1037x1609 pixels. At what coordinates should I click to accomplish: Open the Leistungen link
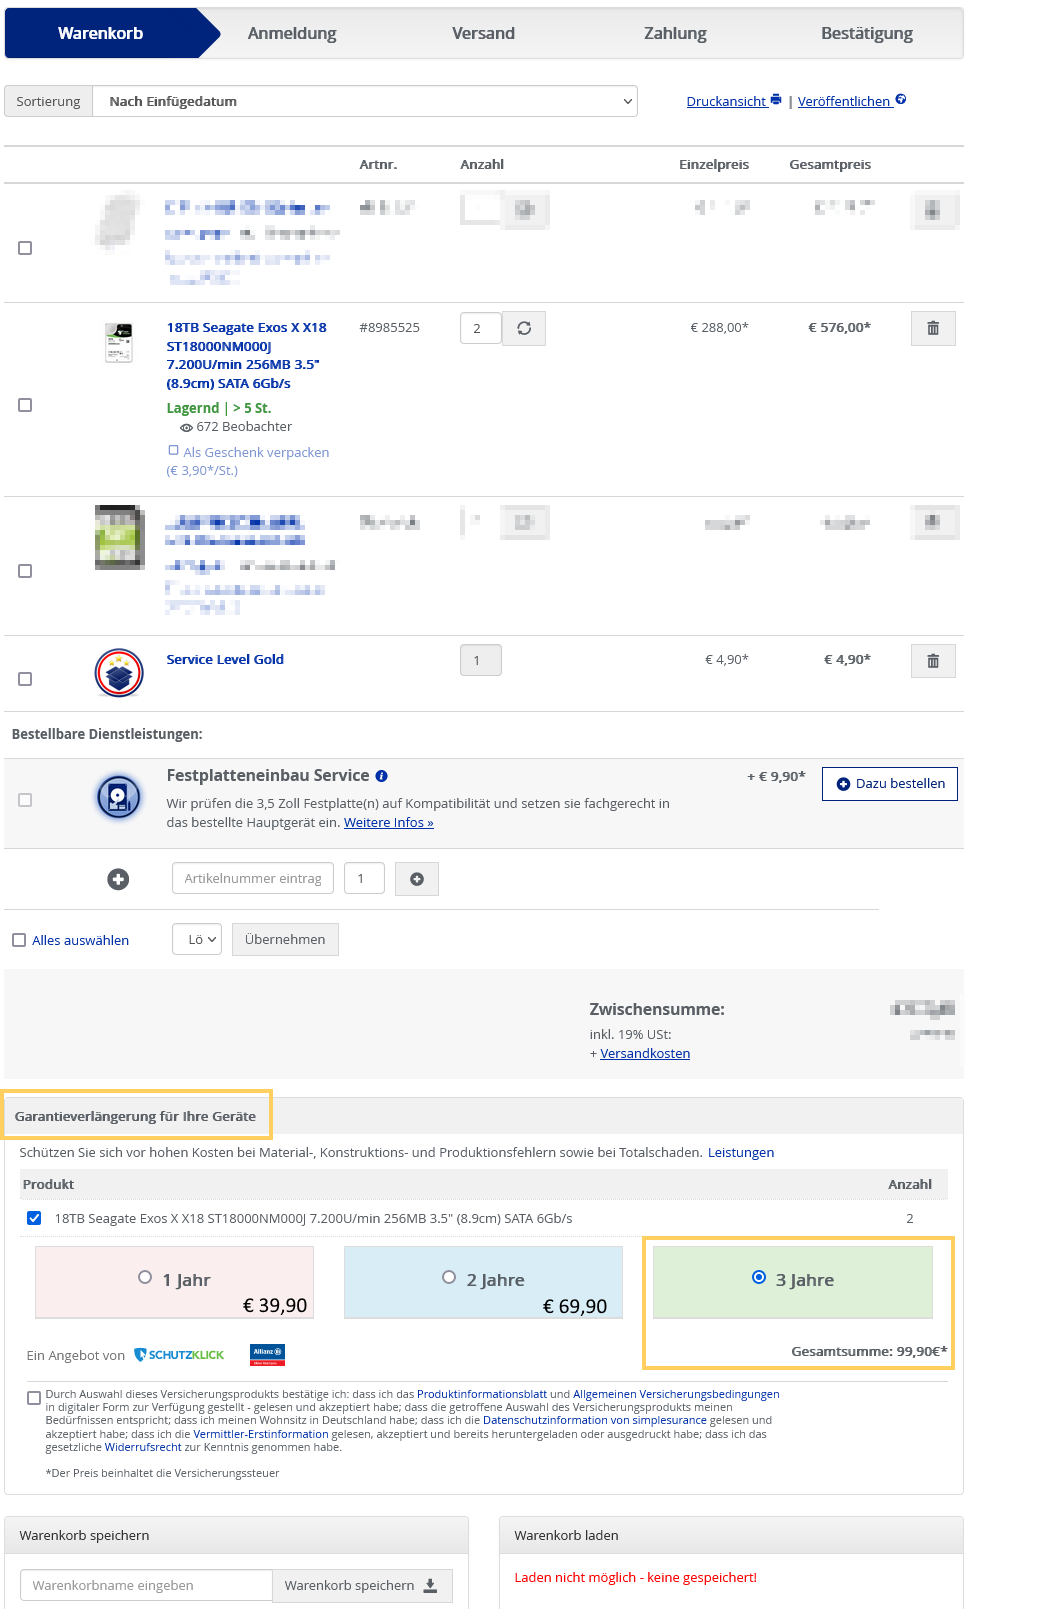pos(741,1153)
